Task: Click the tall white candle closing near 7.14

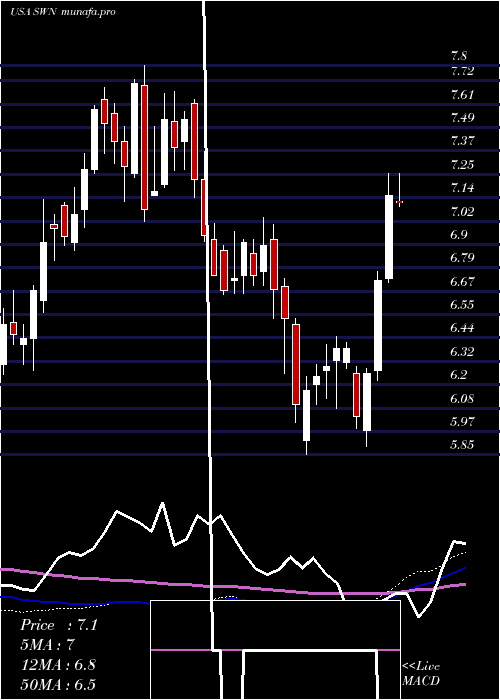Action: click(x=389, y=237)
